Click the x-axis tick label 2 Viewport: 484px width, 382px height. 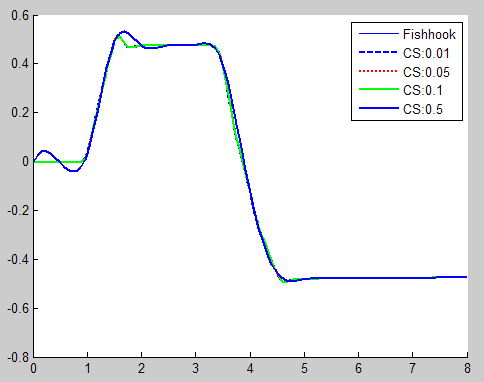point(141,368)
